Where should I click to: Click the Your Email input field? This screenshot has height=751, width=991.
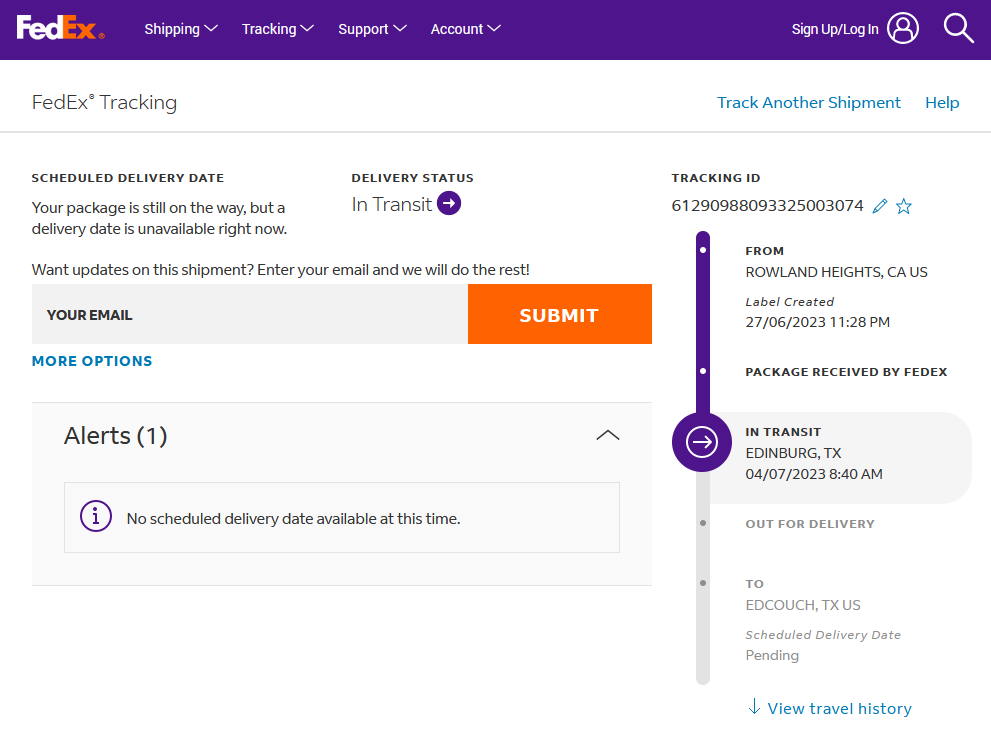[x=250, y=315]
